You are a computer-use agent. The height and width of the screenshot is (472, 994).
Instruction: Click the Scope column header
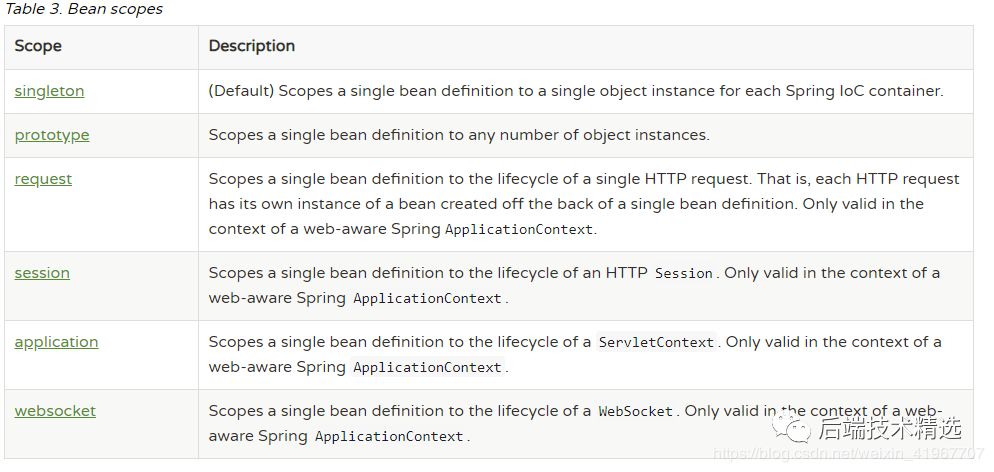tap(38, 46)
